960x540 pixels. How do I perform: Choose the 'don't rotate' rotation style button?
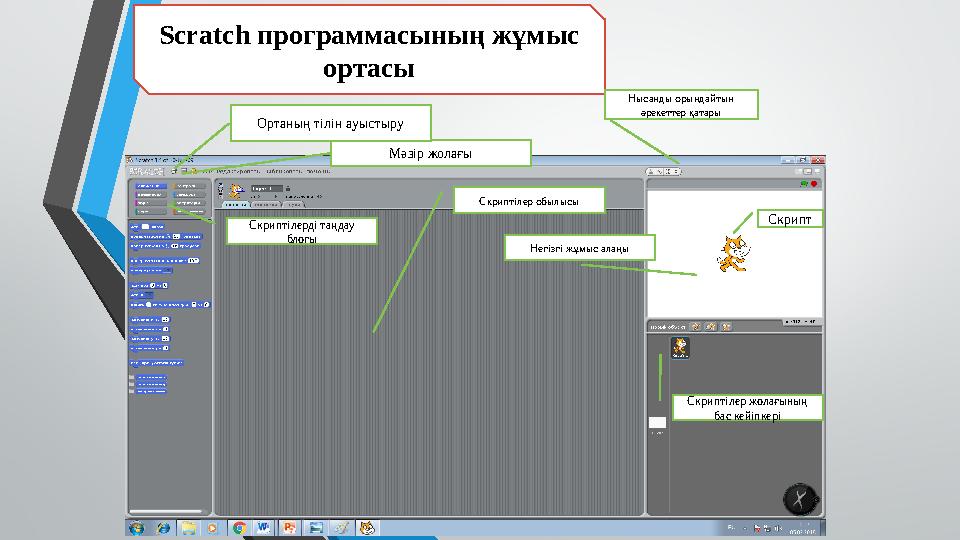click(220, 197)
